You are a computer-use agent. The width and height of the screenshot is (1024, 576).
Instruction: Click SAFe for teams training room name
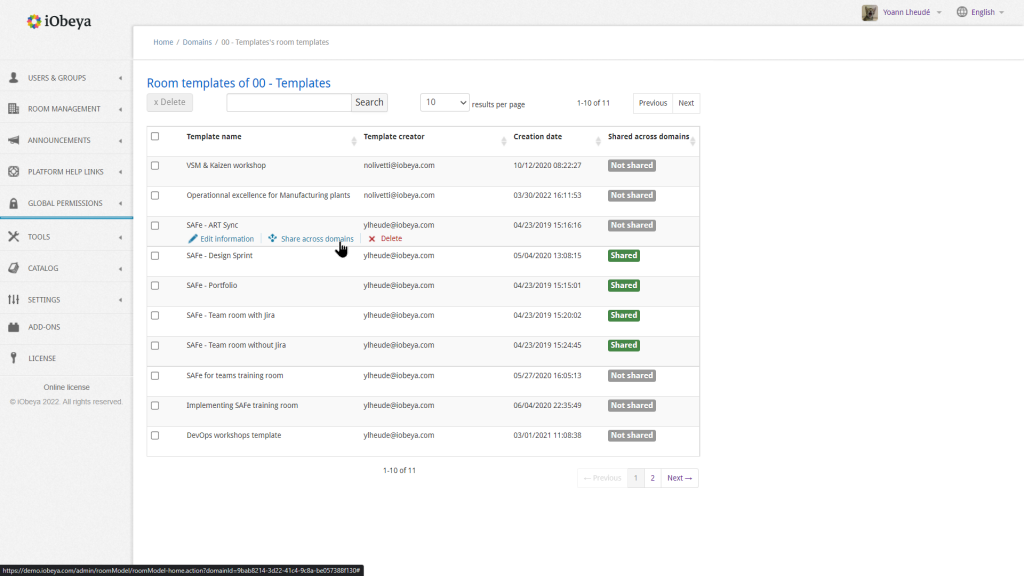pyautogui.click(x=234, y=376)
